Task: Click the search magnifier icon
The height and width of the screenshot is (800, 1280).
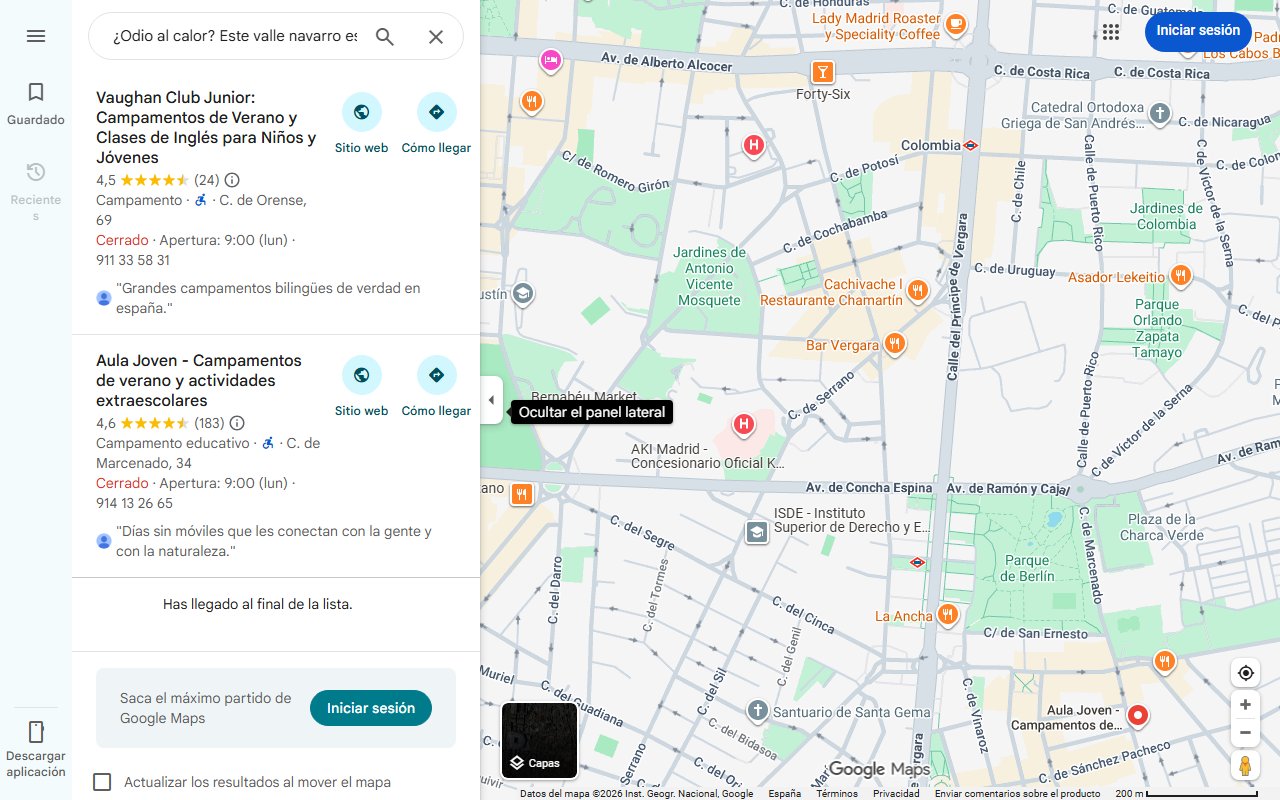Action: [x=385, y=37]
